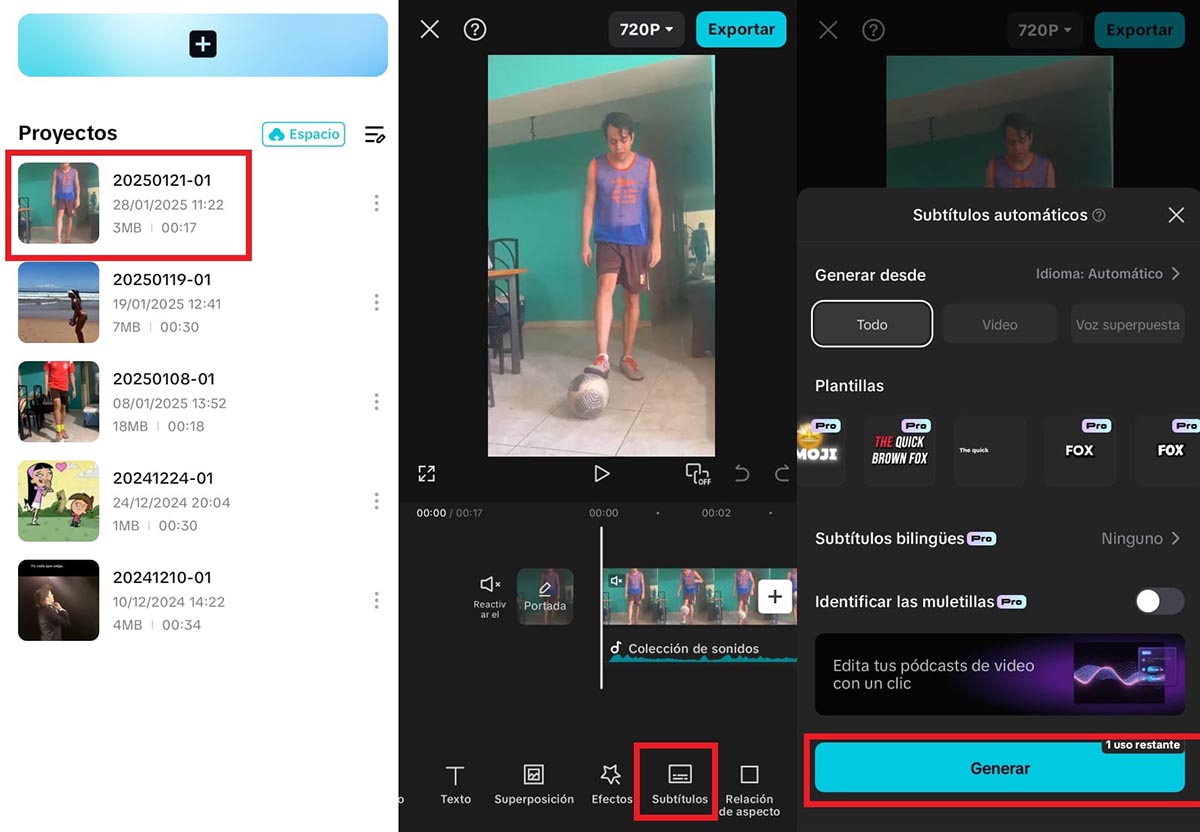This screenshot has height=832, width=1200.
Task: Toggle the keyframe OFF icon
Action: (697, 473)
